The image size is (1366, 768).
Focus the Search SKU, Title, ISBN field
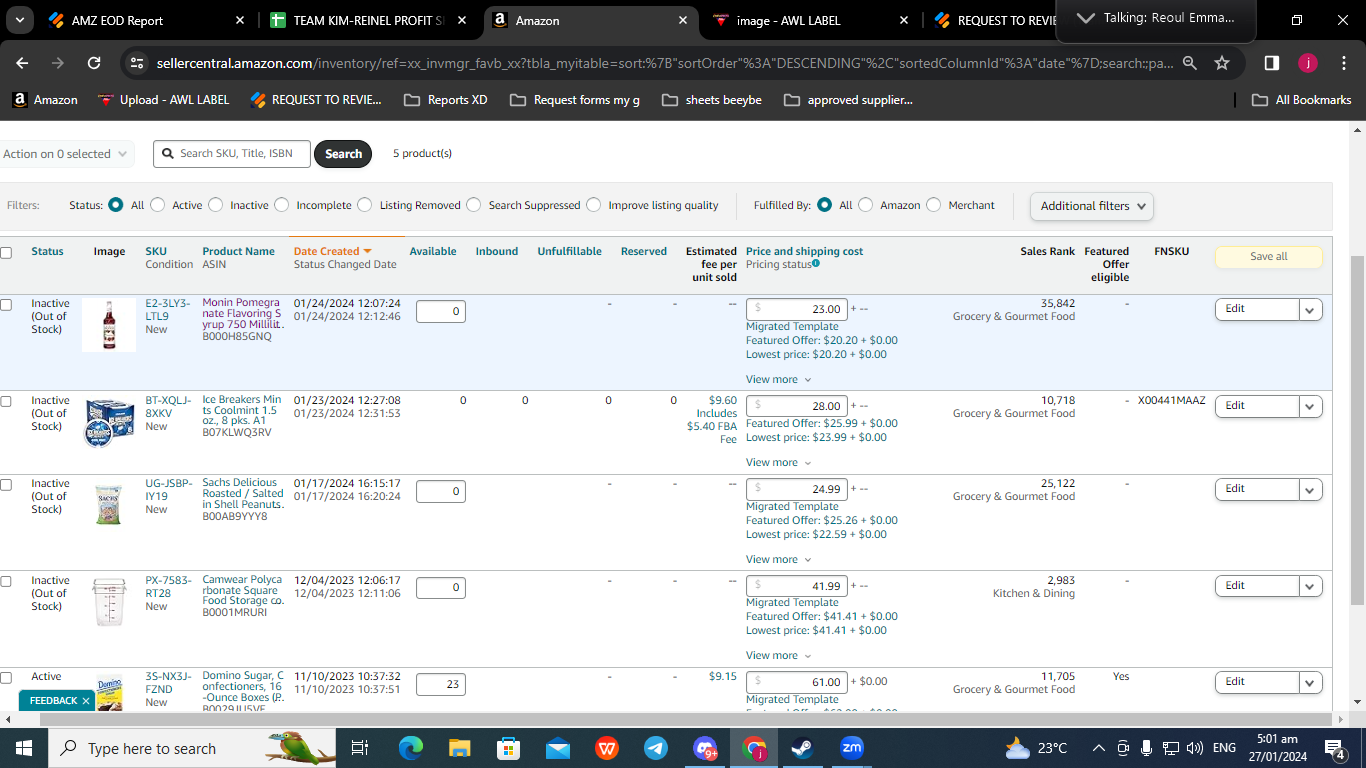coord(232,154)
